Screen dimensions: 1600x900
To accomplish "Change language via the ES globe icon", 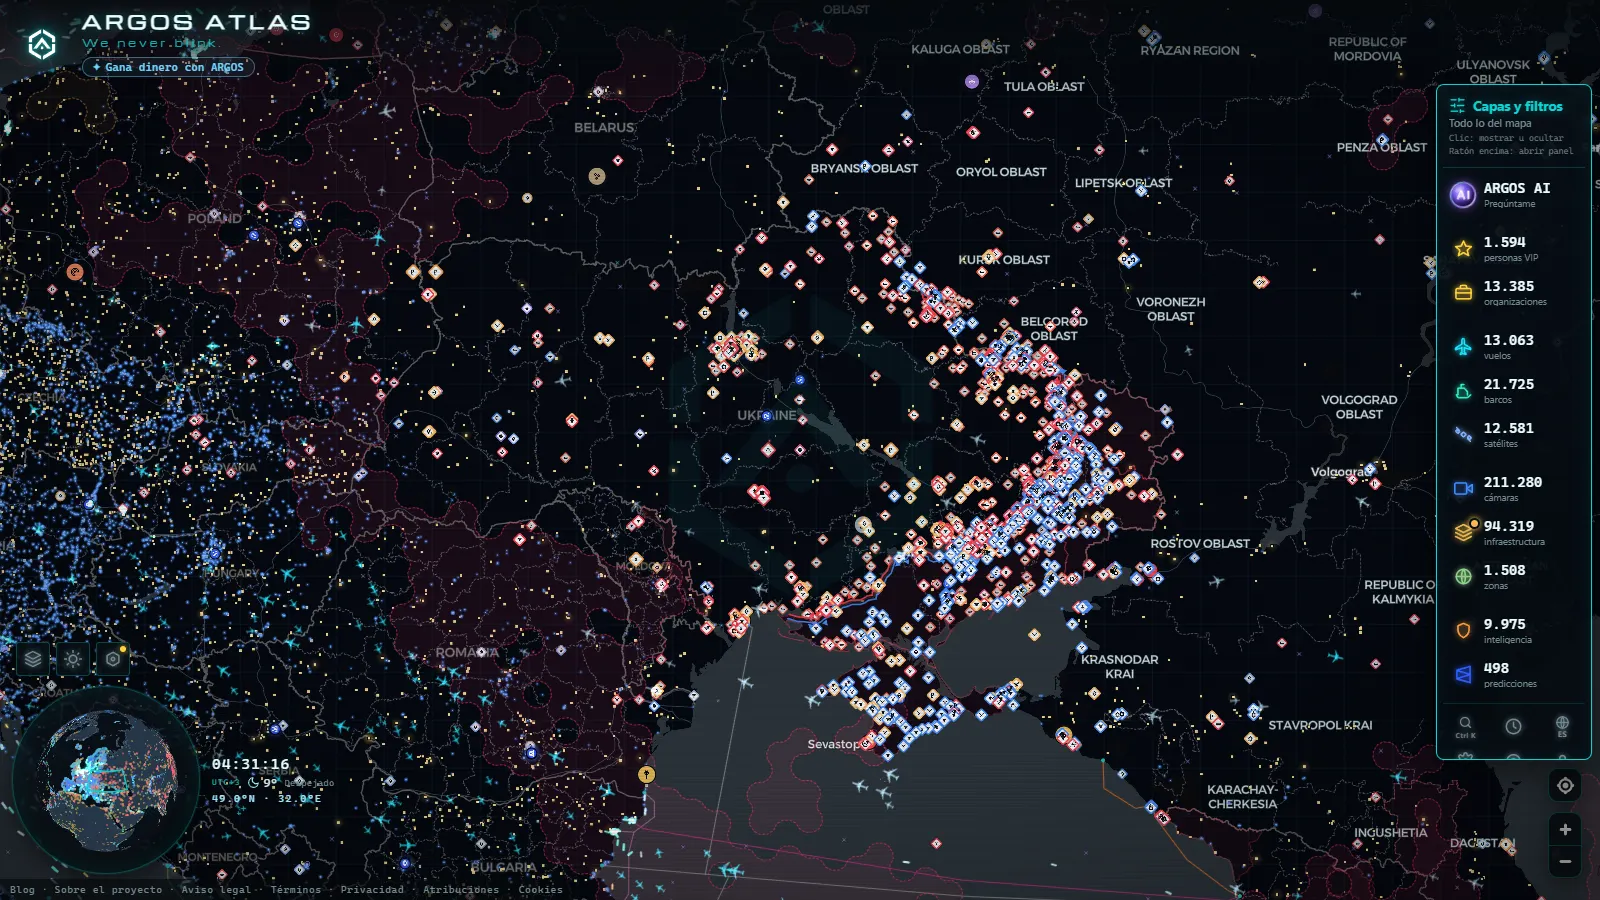I will point(1562,726).
